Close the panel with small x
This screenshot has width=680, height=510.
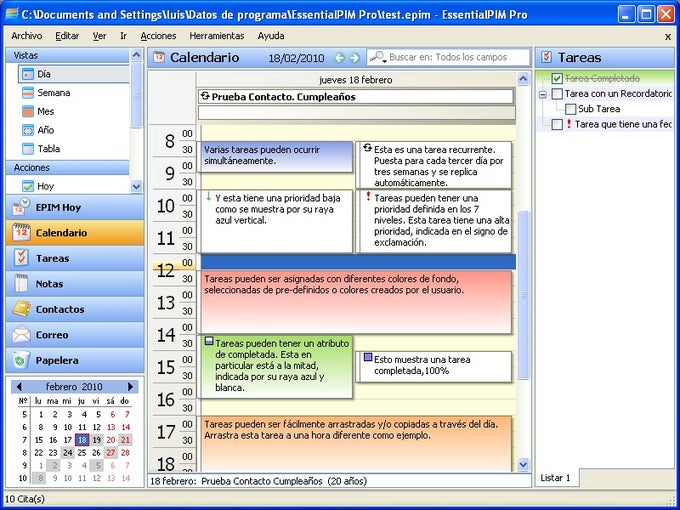[668, 37]
